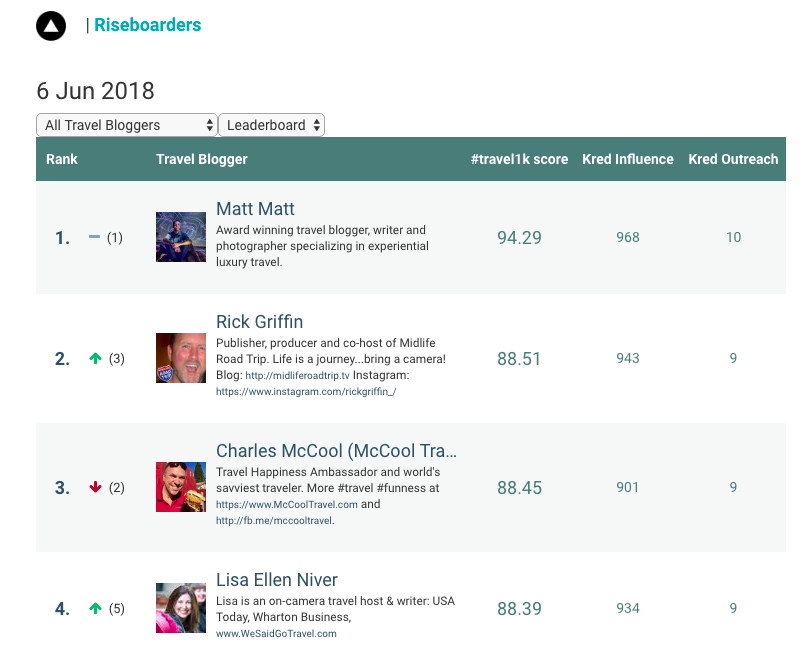This screenshot has height=647, width=802.
Task: Select Charles McCool's avatar image
Action: 181,487
